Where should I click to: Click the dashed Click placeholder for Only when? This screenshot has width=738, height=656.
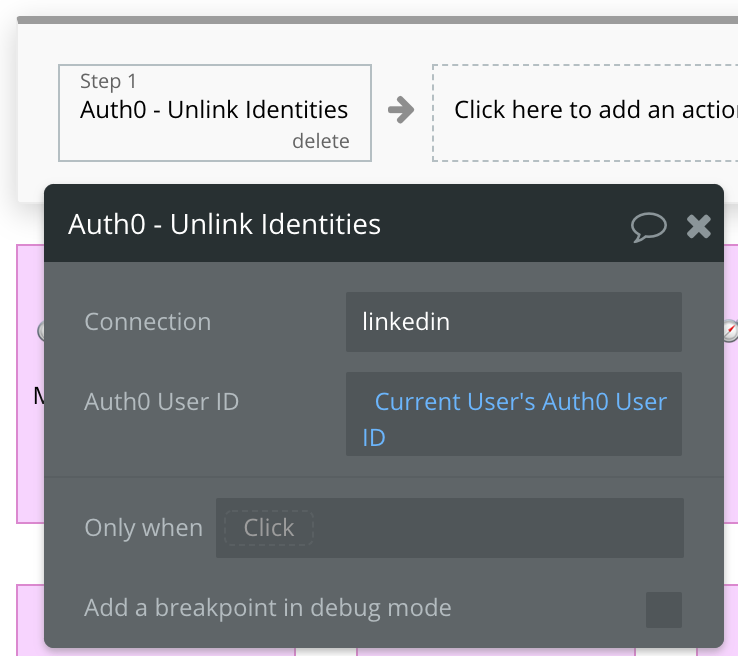(x=268, y=528)
